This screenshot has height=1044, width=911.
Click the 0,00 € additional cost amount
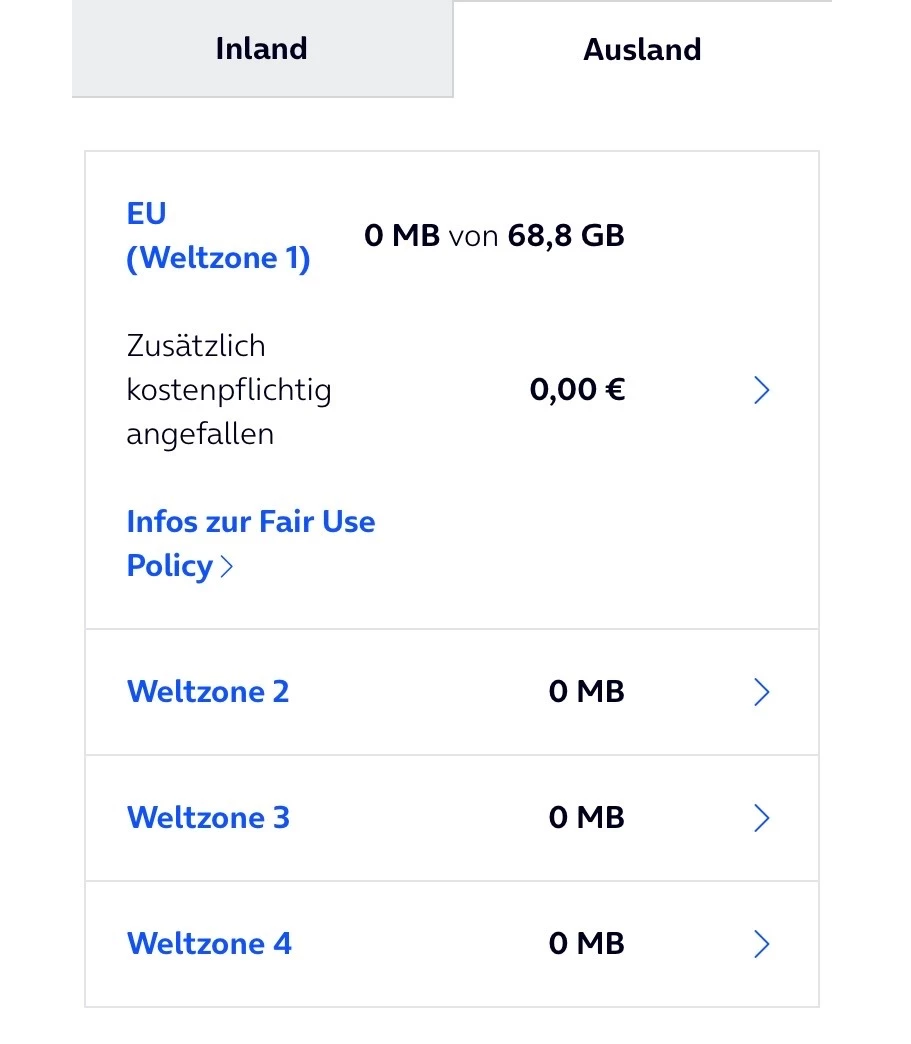pos(577,390)
